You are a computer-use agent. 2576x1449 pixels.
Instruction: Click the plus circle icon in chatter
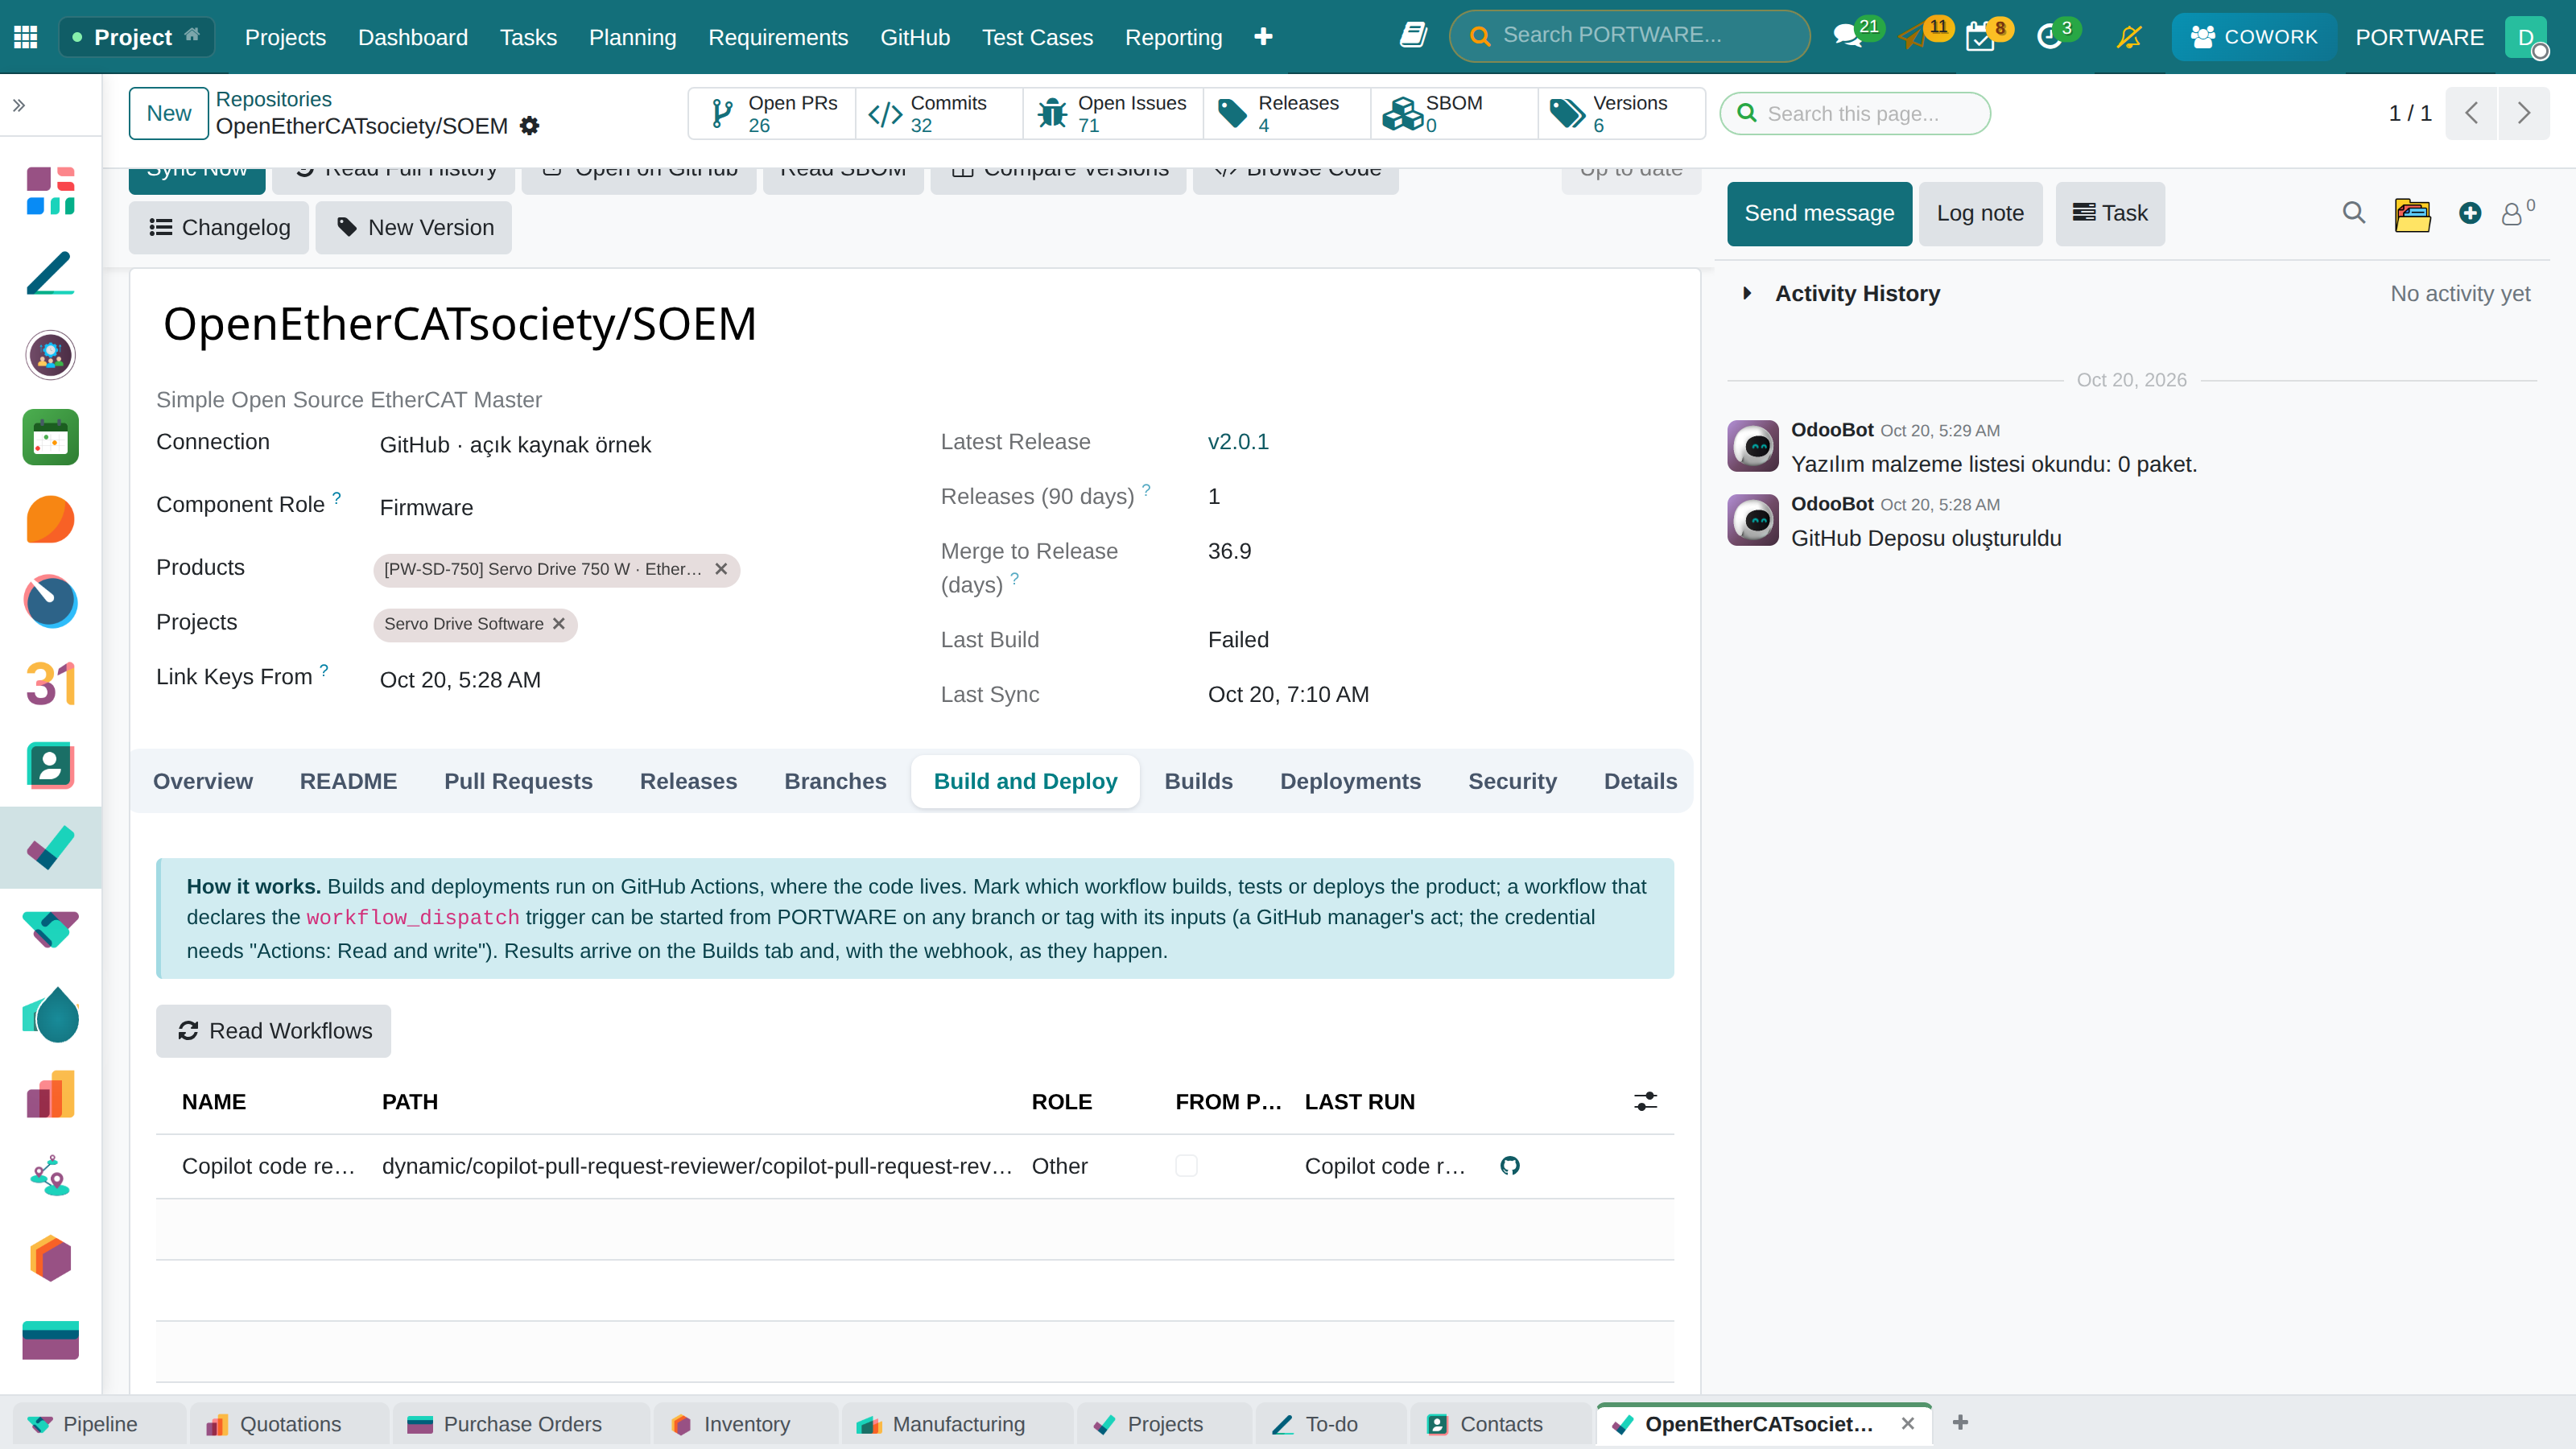tap(2470, 213)
